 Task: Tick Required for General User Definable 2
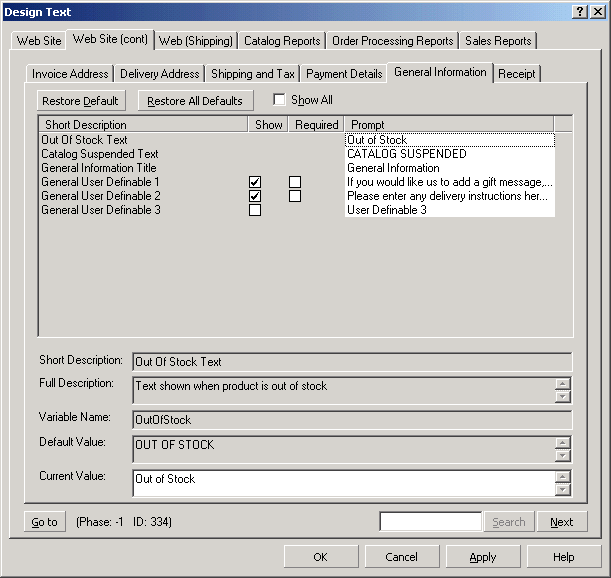tap(295, 196)
